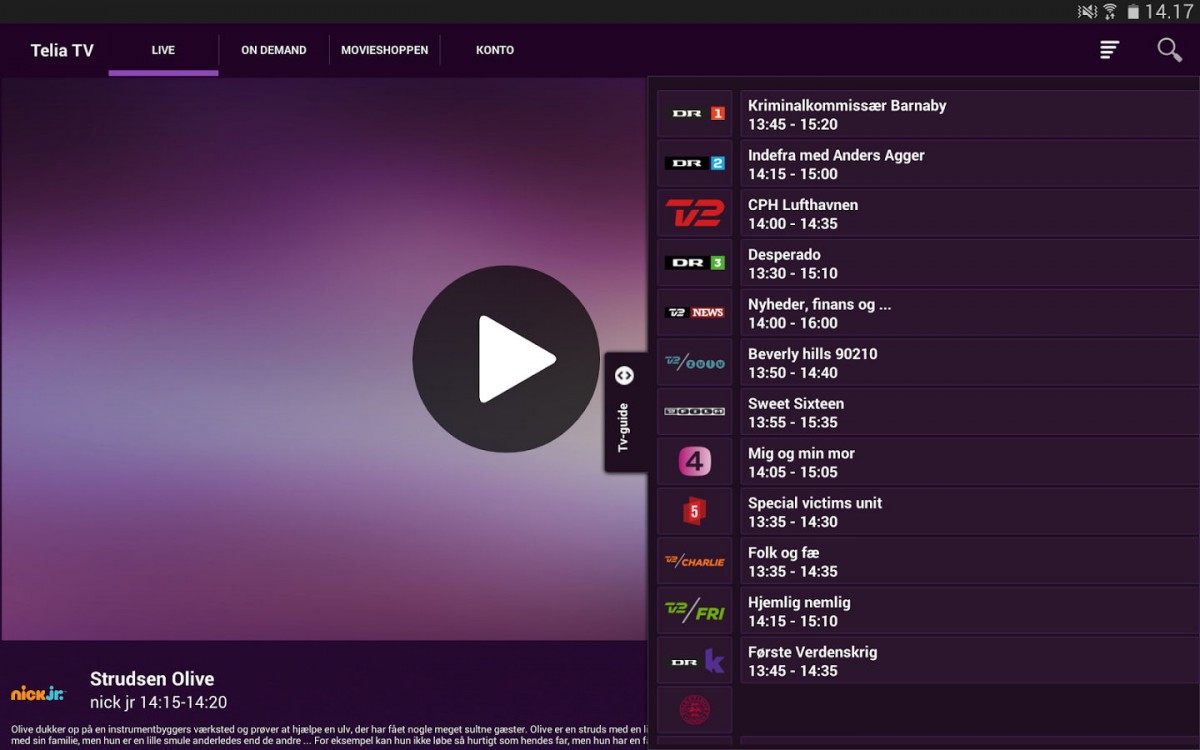The height and width of the screenshot is (750, 1200).
Task: Tap the nick jr. logo
Action: click(38, 692)
